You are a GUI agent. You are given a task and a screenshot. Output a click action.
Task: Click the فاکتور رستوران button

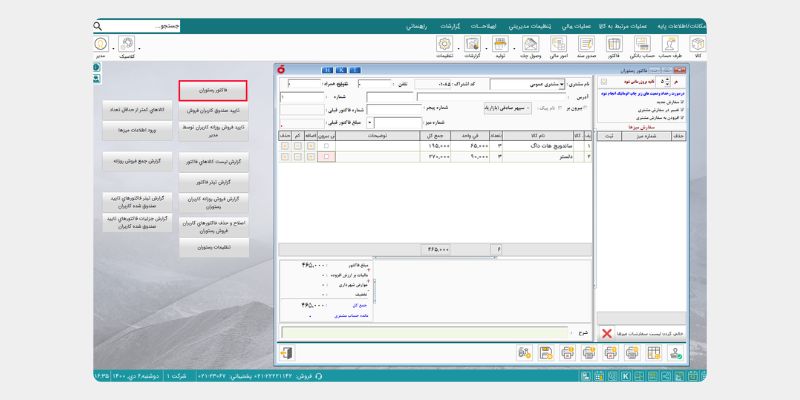point(213,90)
